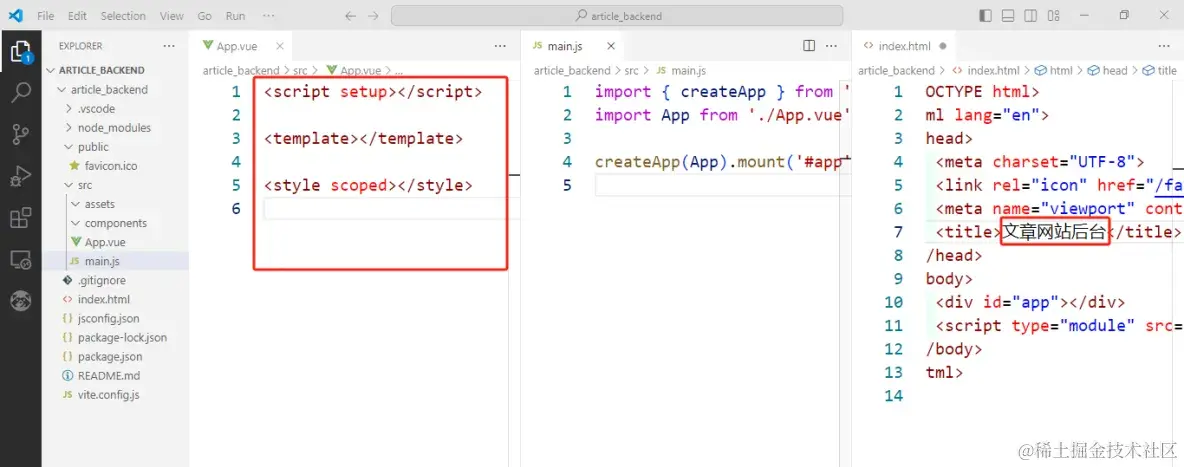Viewport: 1184px width, 467px height.
Task: Click the VS Code logo icon
Action: click(x=16, y=15)
